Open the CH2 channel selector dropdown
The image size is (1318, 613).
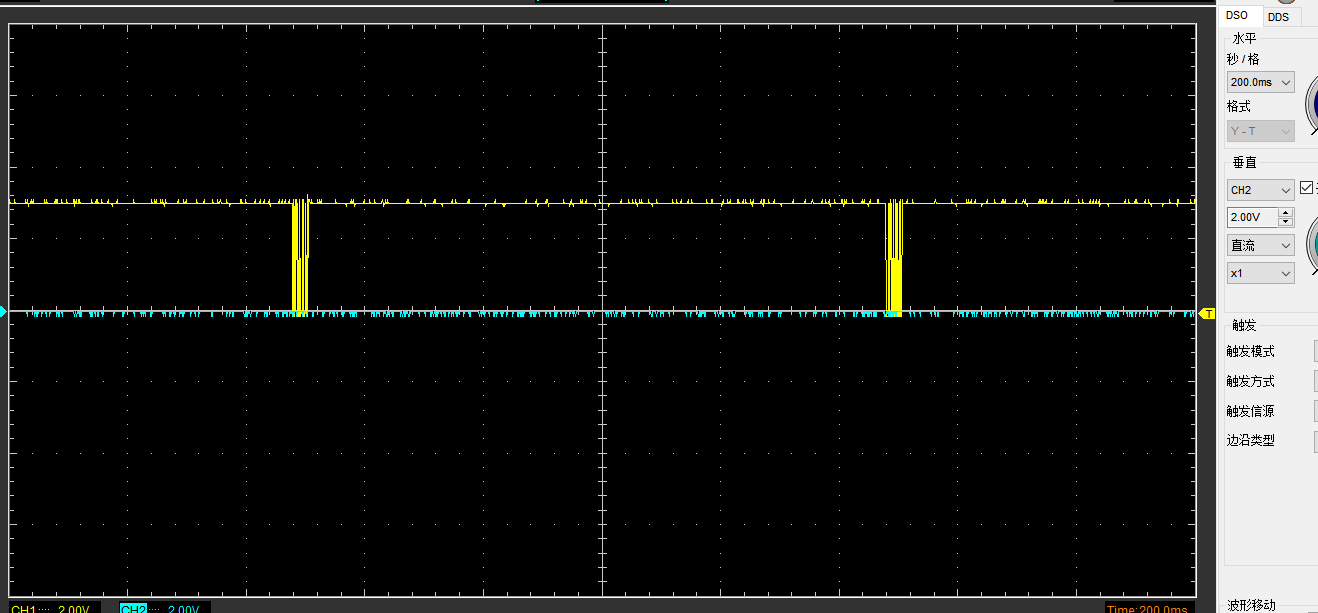pyautogui.click(x=1260, y=190)
